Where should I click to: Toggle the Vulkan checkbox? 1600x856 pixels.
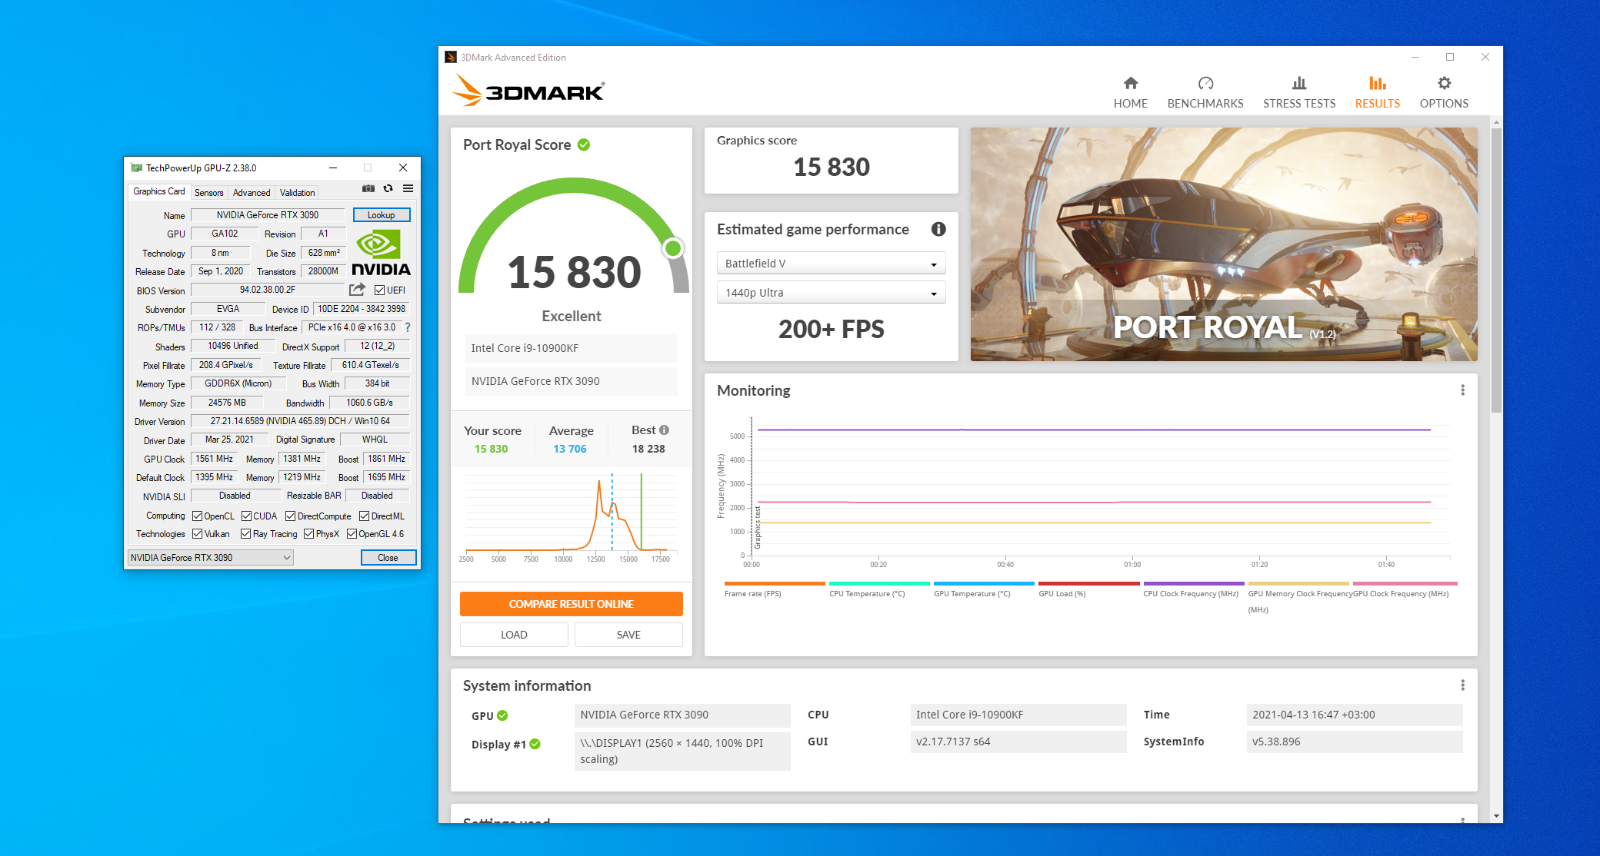197,534
